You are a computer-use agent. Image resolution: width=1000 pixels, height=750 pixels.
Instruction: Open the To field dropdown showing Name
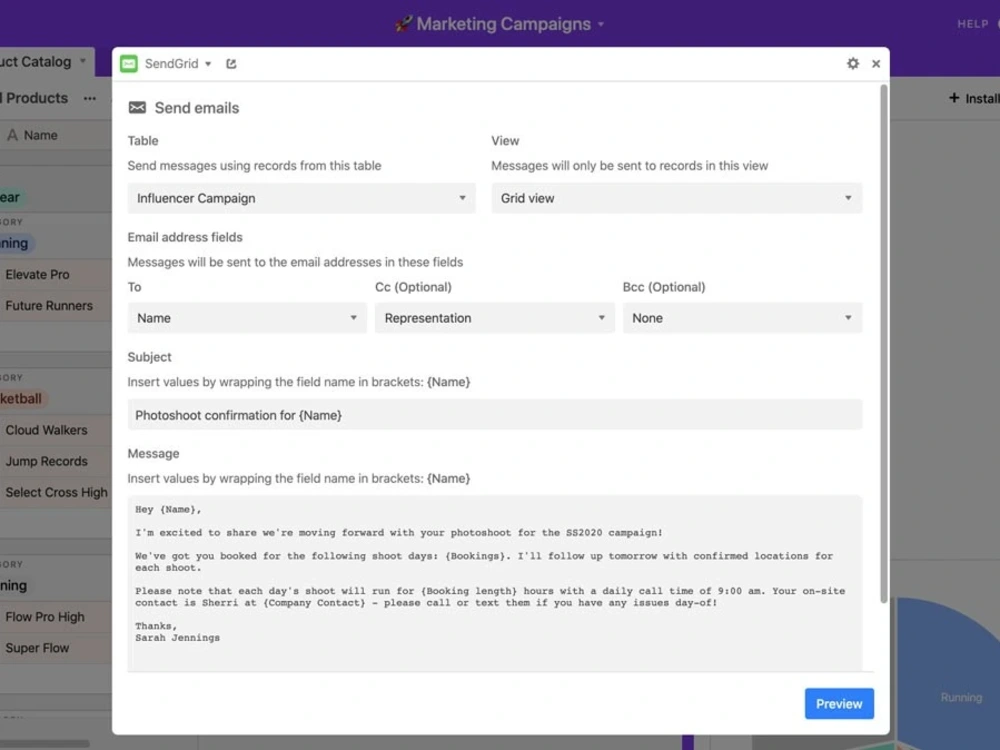[x=247, y=318]
